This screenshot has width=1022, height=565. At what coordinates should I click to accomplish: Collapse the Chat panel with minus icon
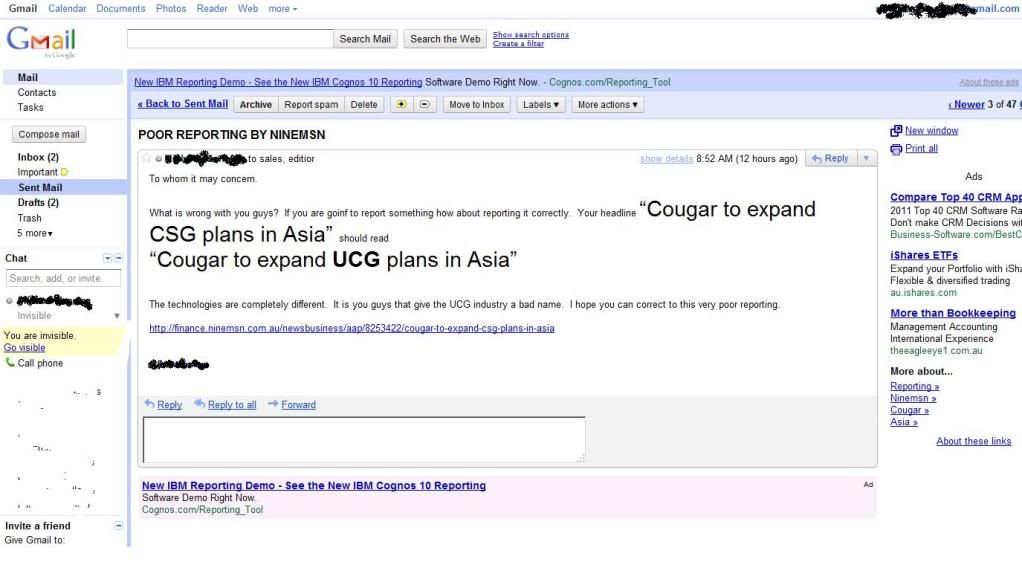point(119,258)
